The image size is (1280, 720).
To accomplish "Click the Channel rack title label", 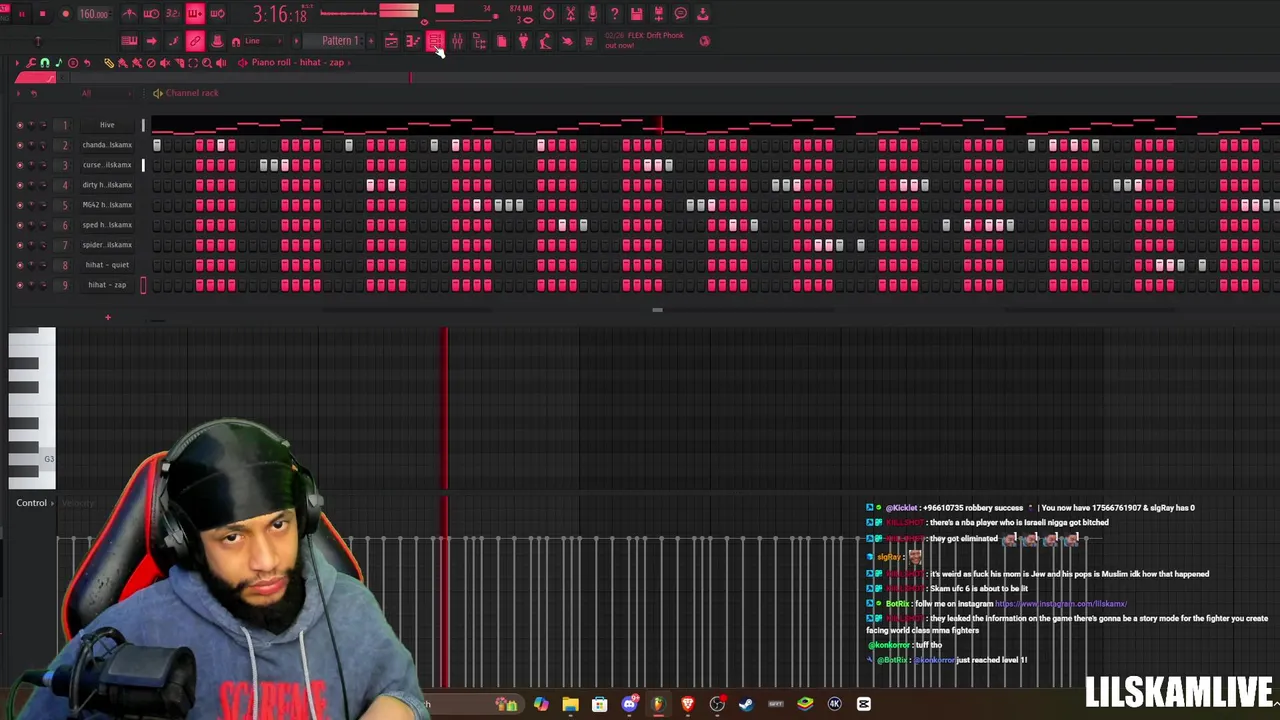I will click(x=192, y=93).
